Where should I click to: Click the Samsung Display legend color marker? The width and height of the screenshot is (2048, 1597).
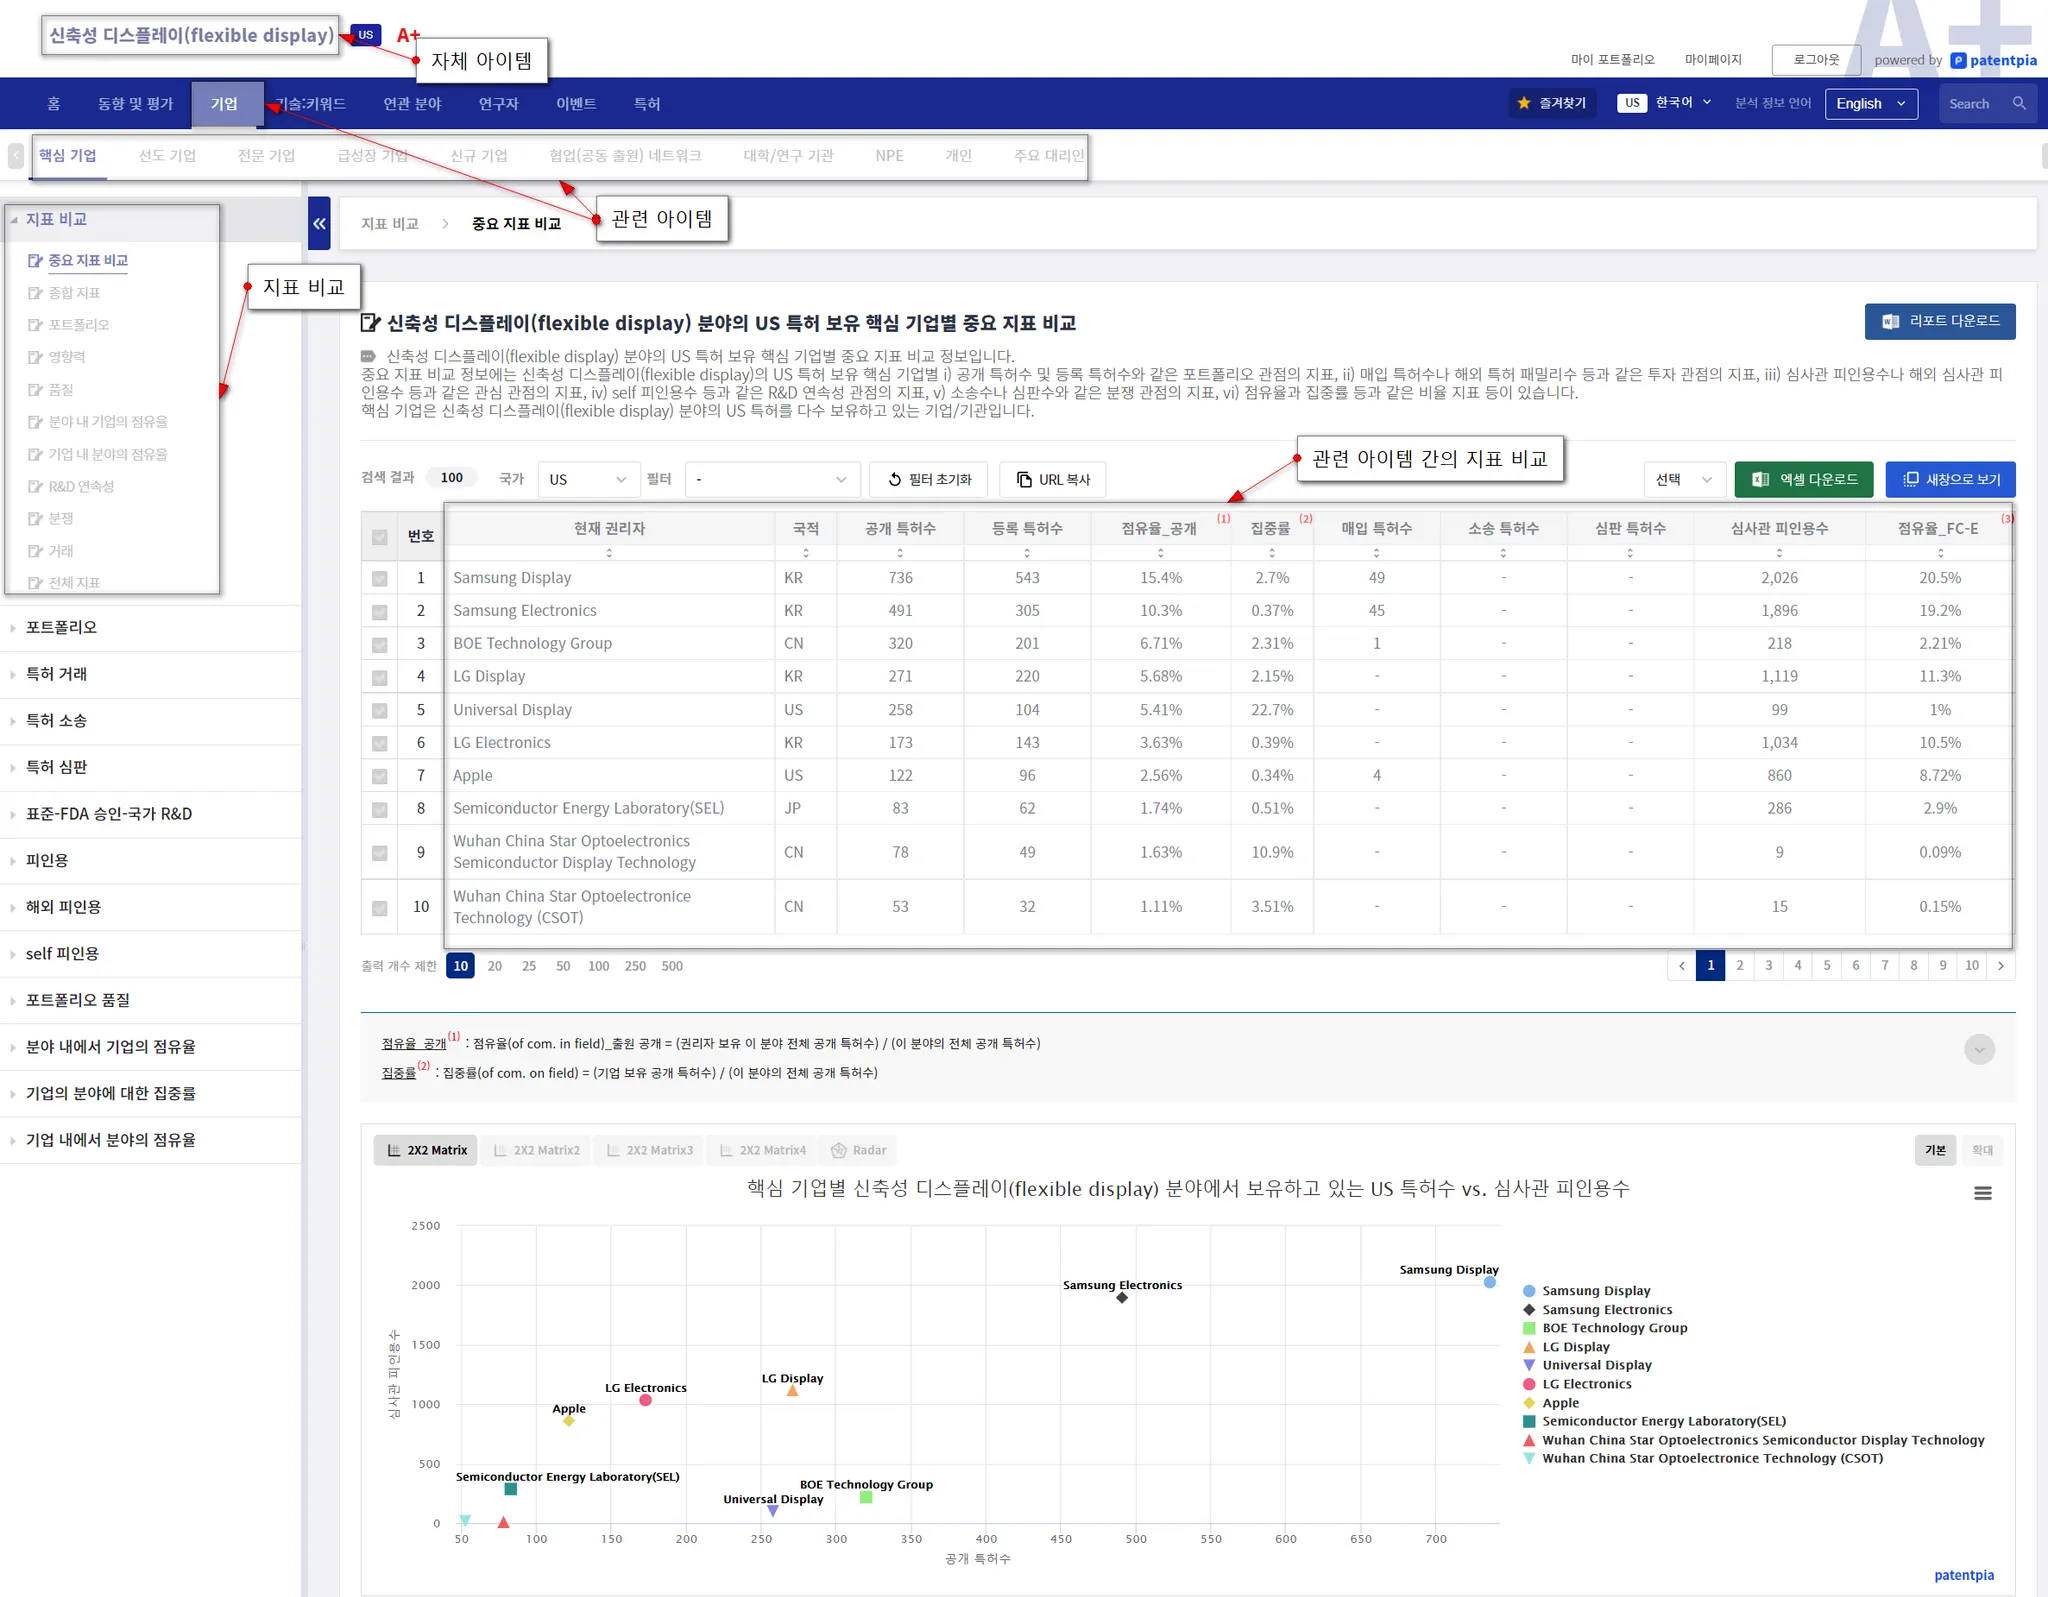pyautogui.click(x=1528, y=1291)
